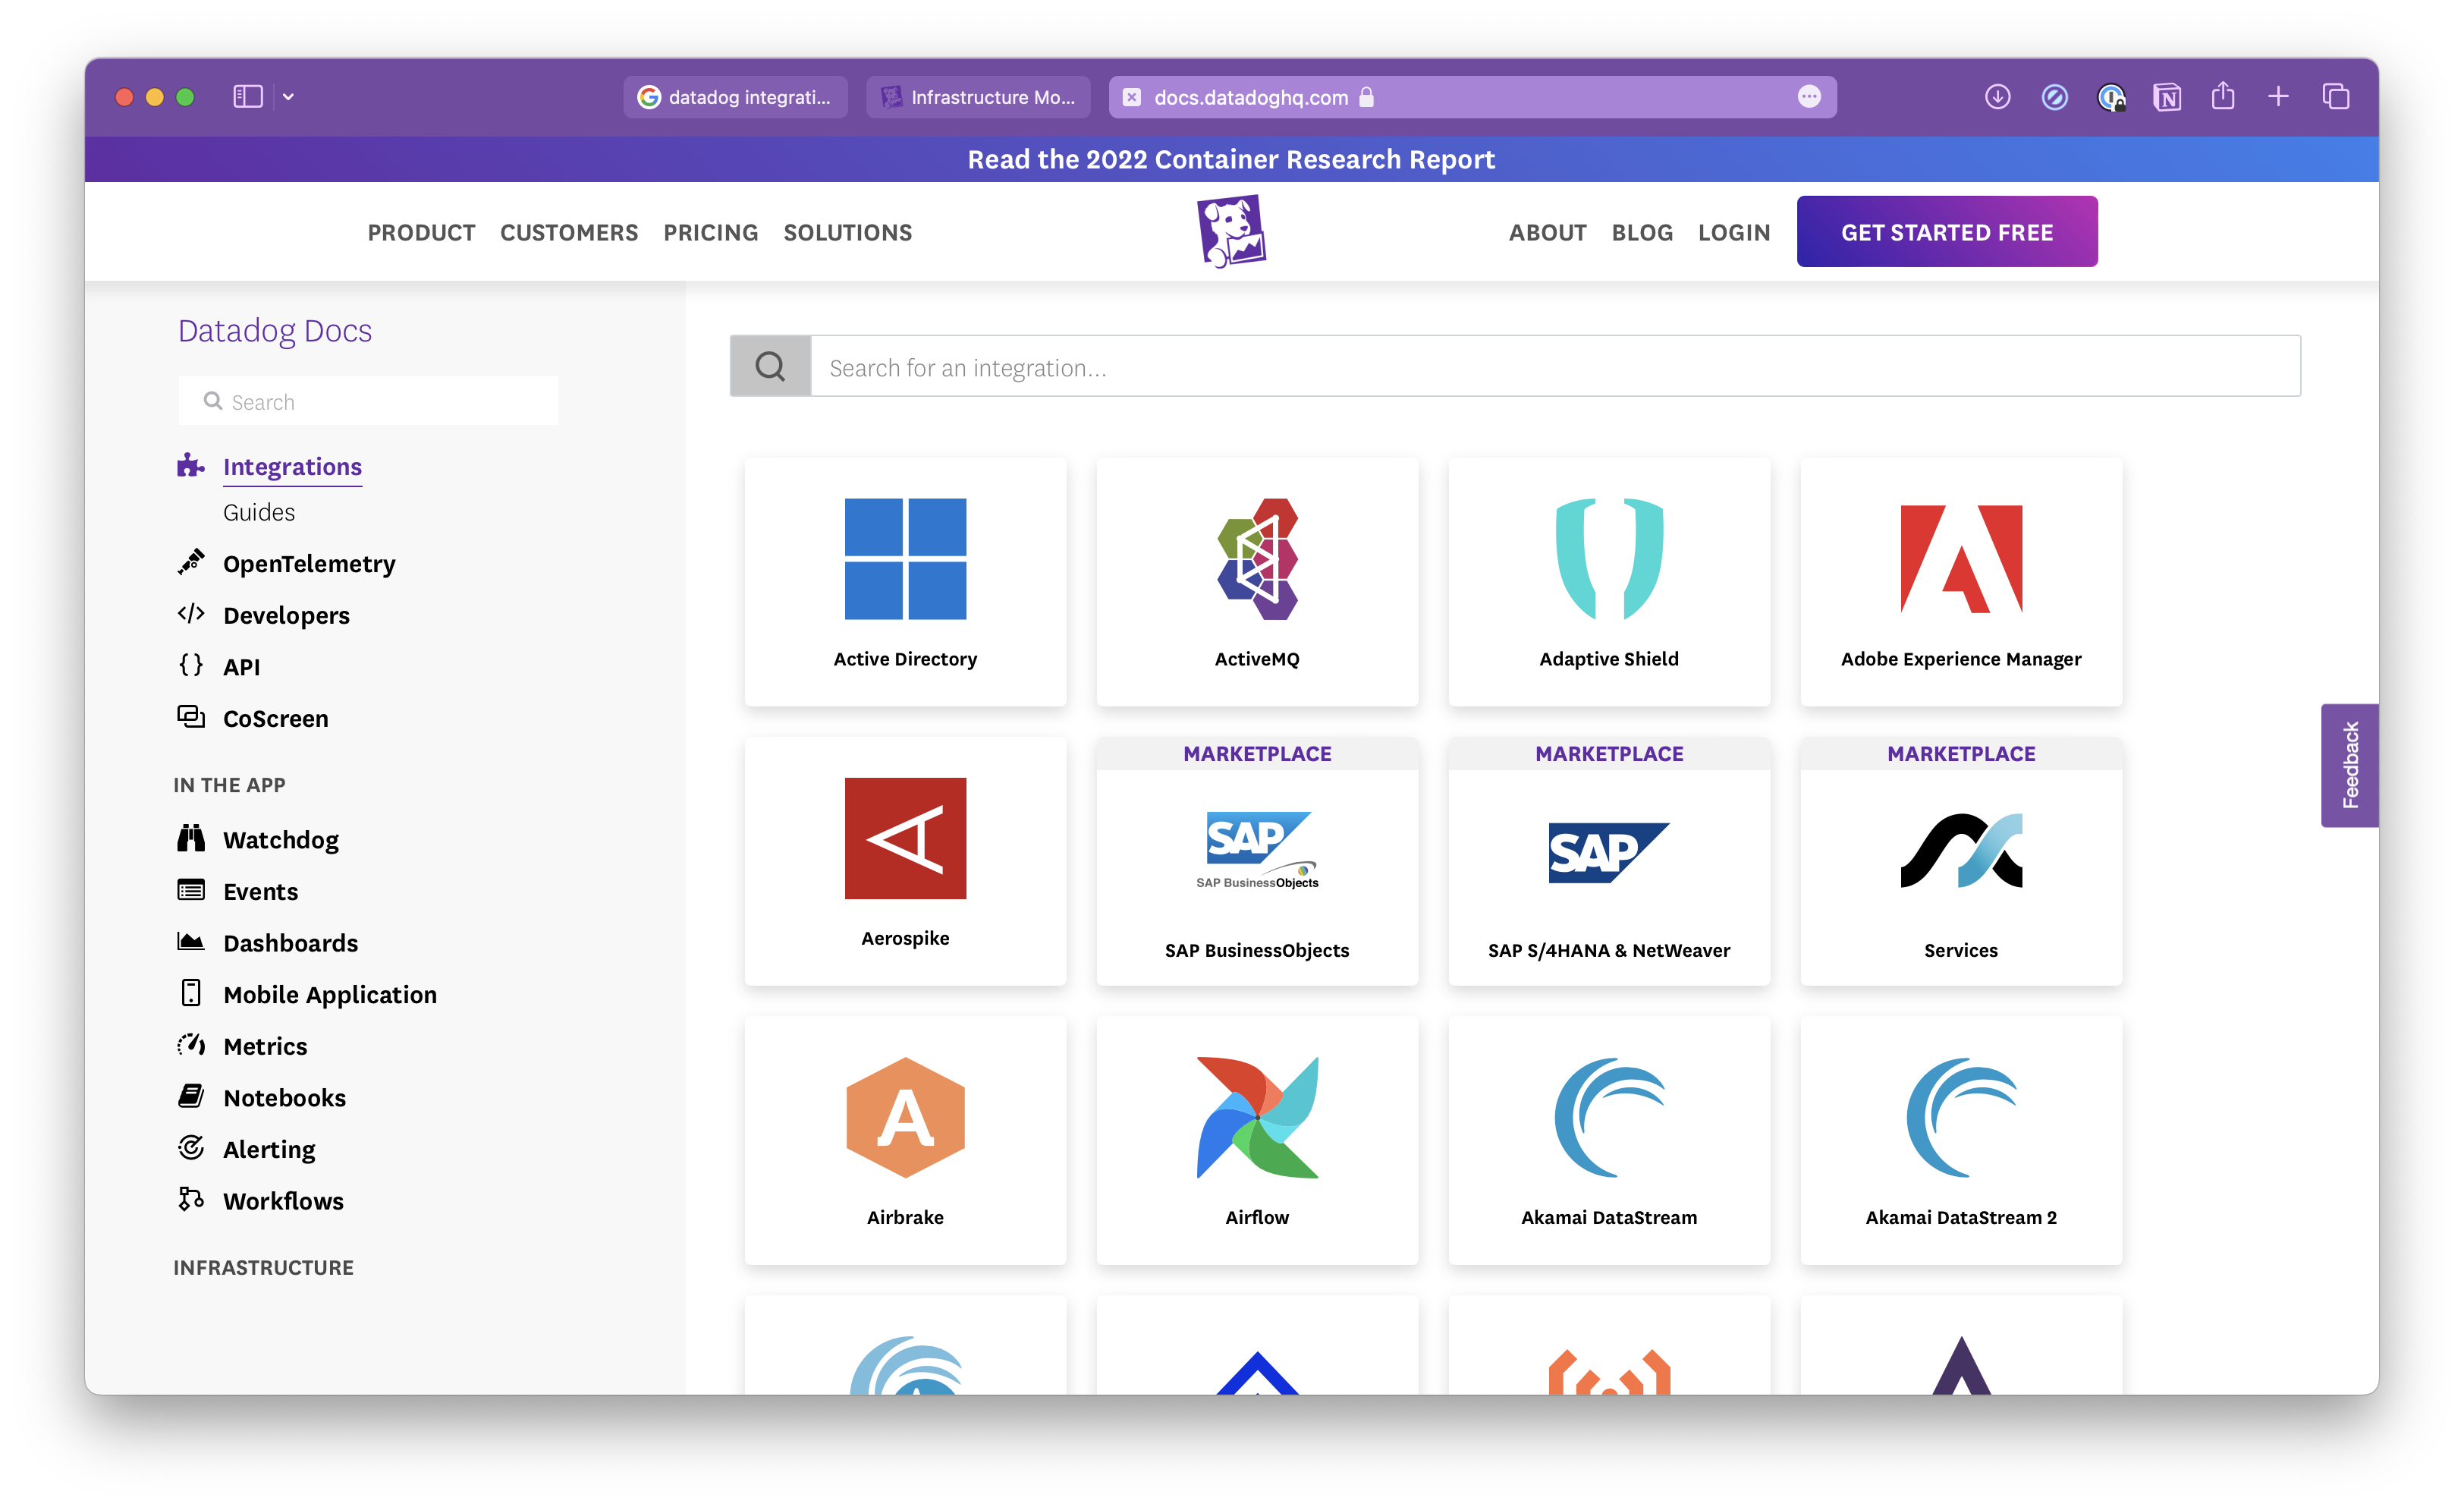
Task: Focus the sidebar docs Search field
Action: [x=368, y=401]
